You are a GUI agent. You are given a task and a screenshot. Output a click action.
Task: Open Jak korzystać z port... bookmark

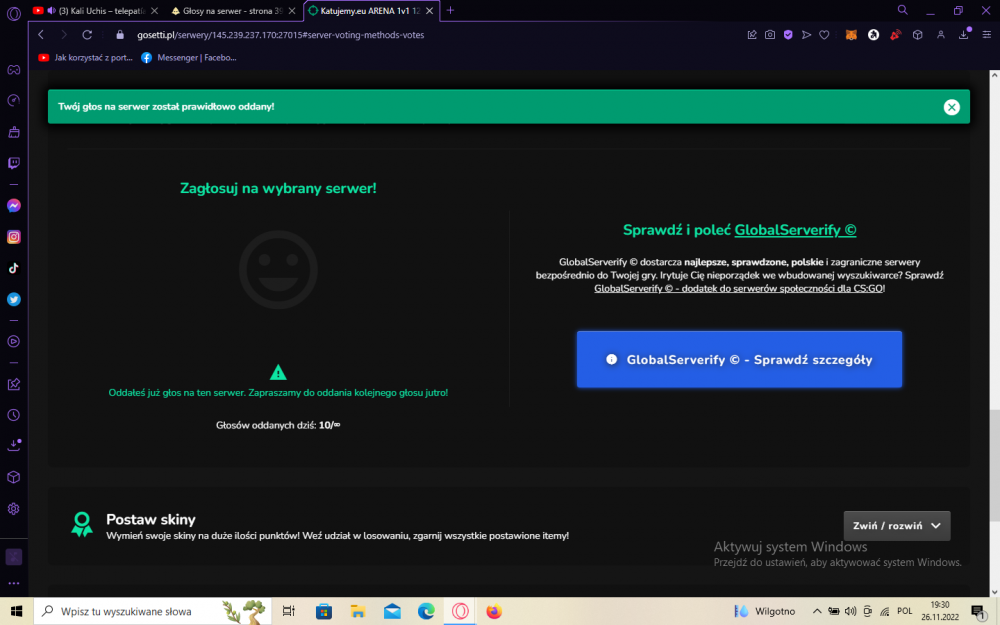tap(86, 57)
